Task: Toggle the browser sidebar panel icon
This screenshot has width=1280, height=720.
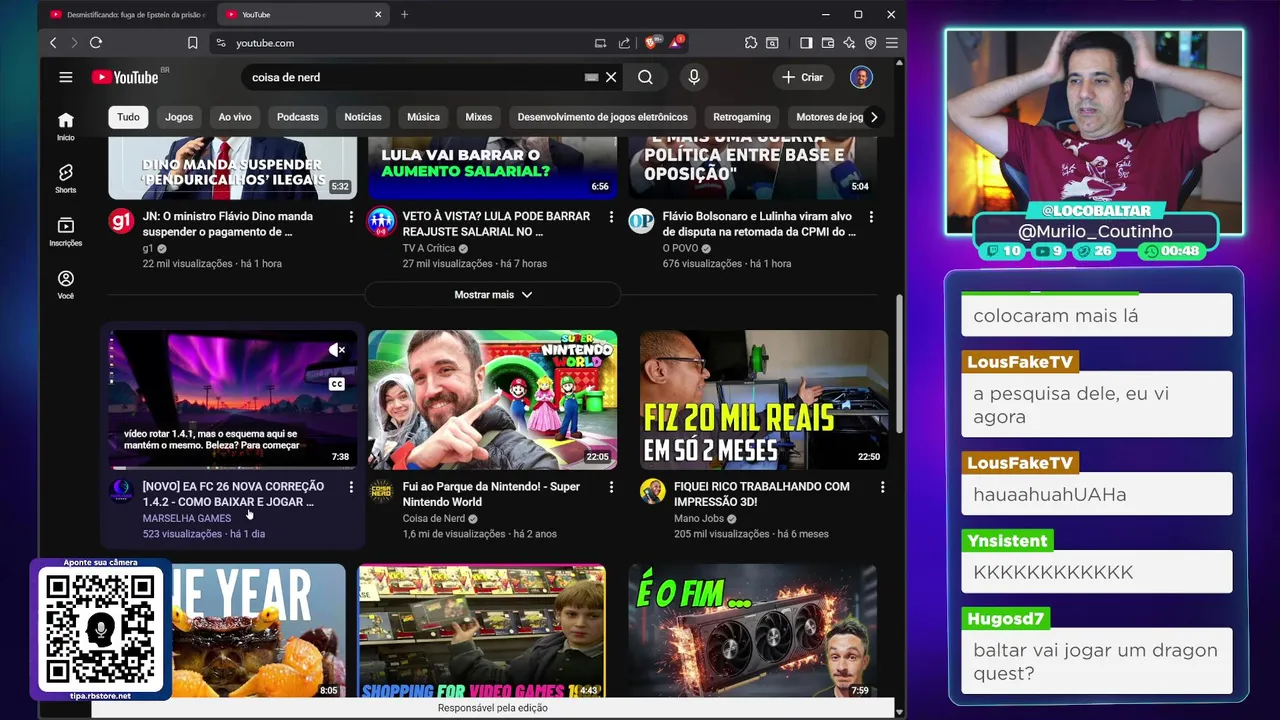Action: coord(806,43)
